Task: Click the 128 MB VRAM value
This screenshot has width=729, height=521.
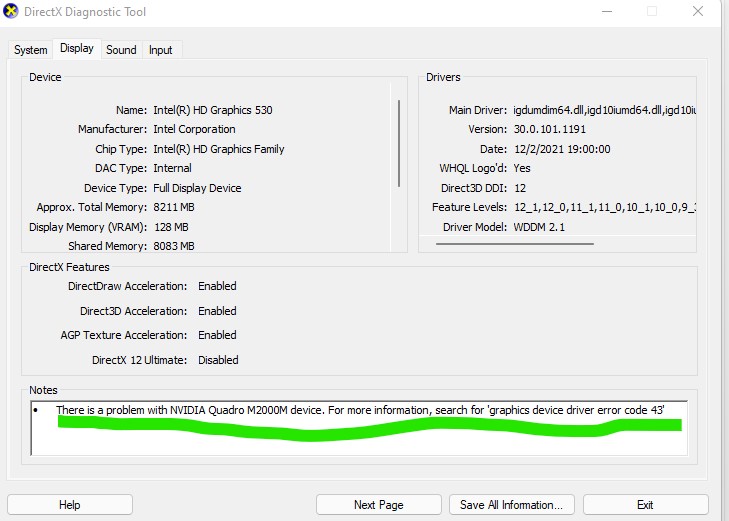Action: (x=171, y=227)
